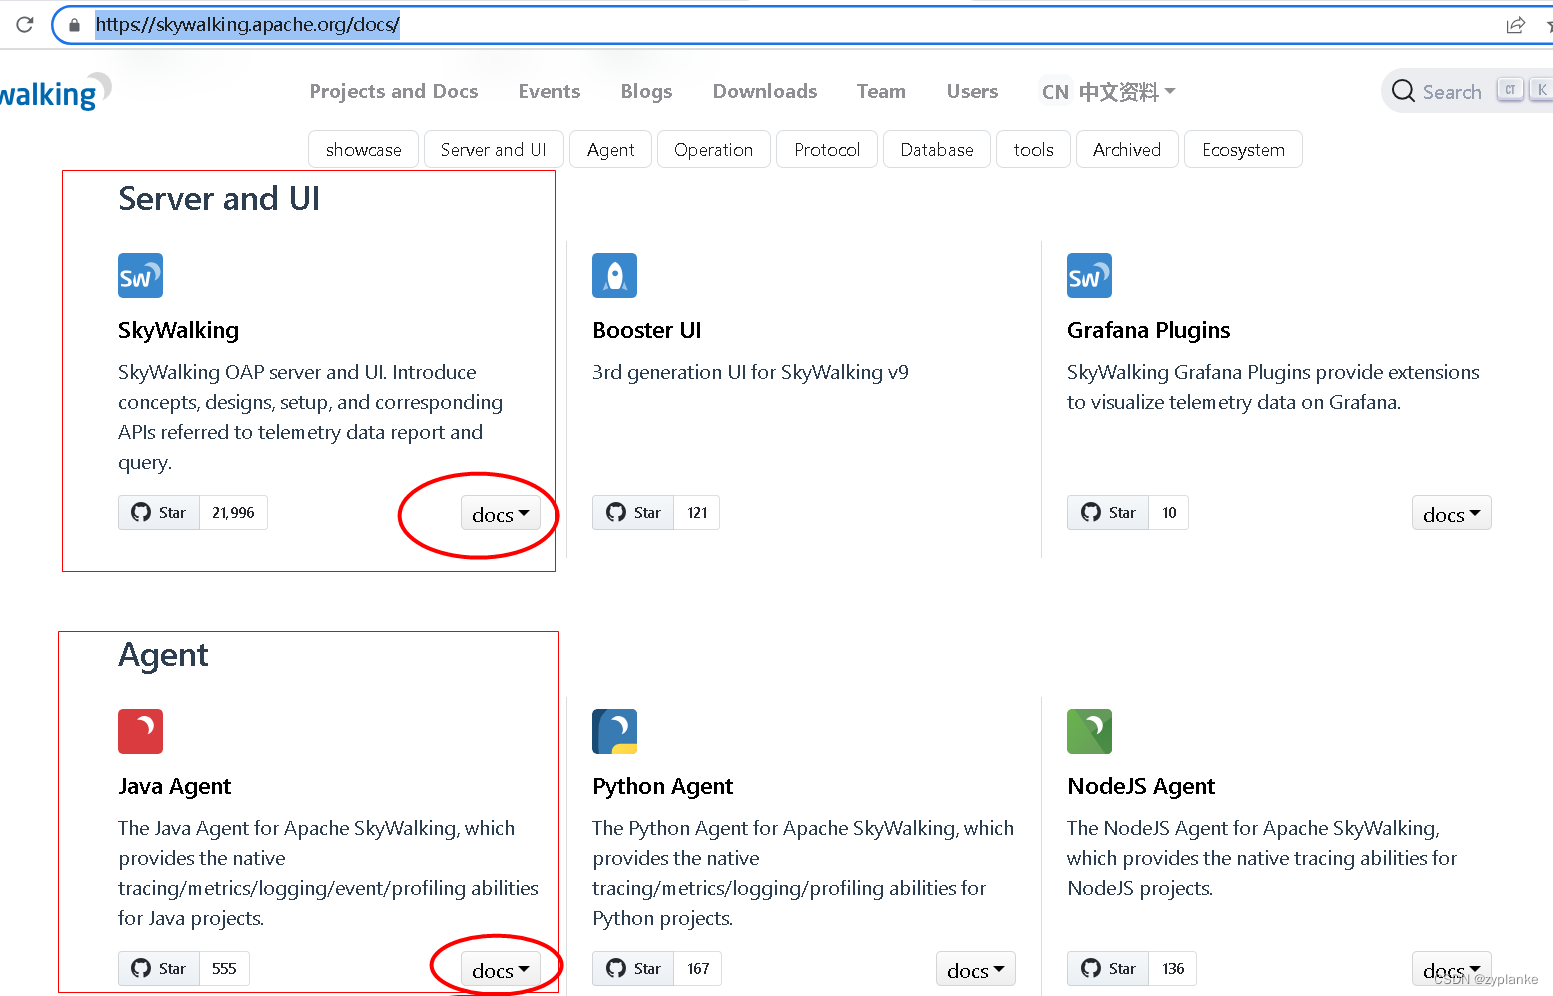Click the SkyWalking project SW icon
1553x996 pixels.
[140, 275]
